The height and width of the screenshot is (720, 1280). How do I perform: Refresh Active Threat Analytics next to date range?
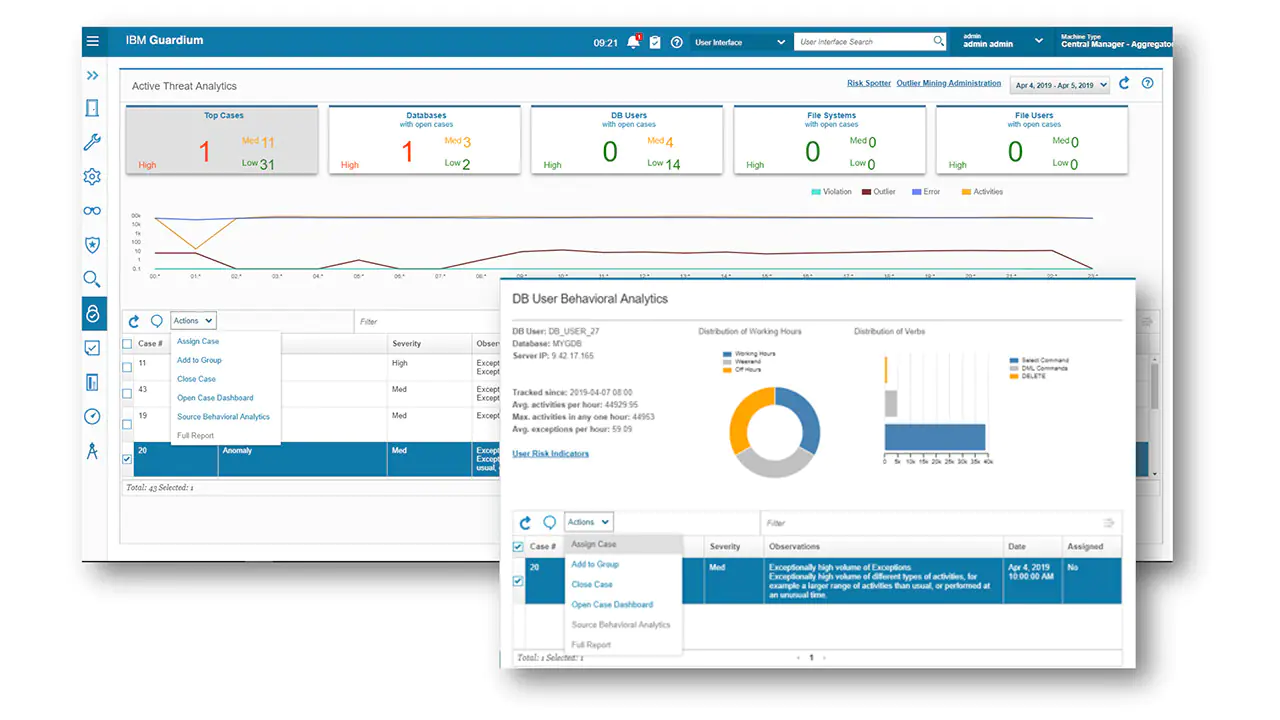[1124, 84]
